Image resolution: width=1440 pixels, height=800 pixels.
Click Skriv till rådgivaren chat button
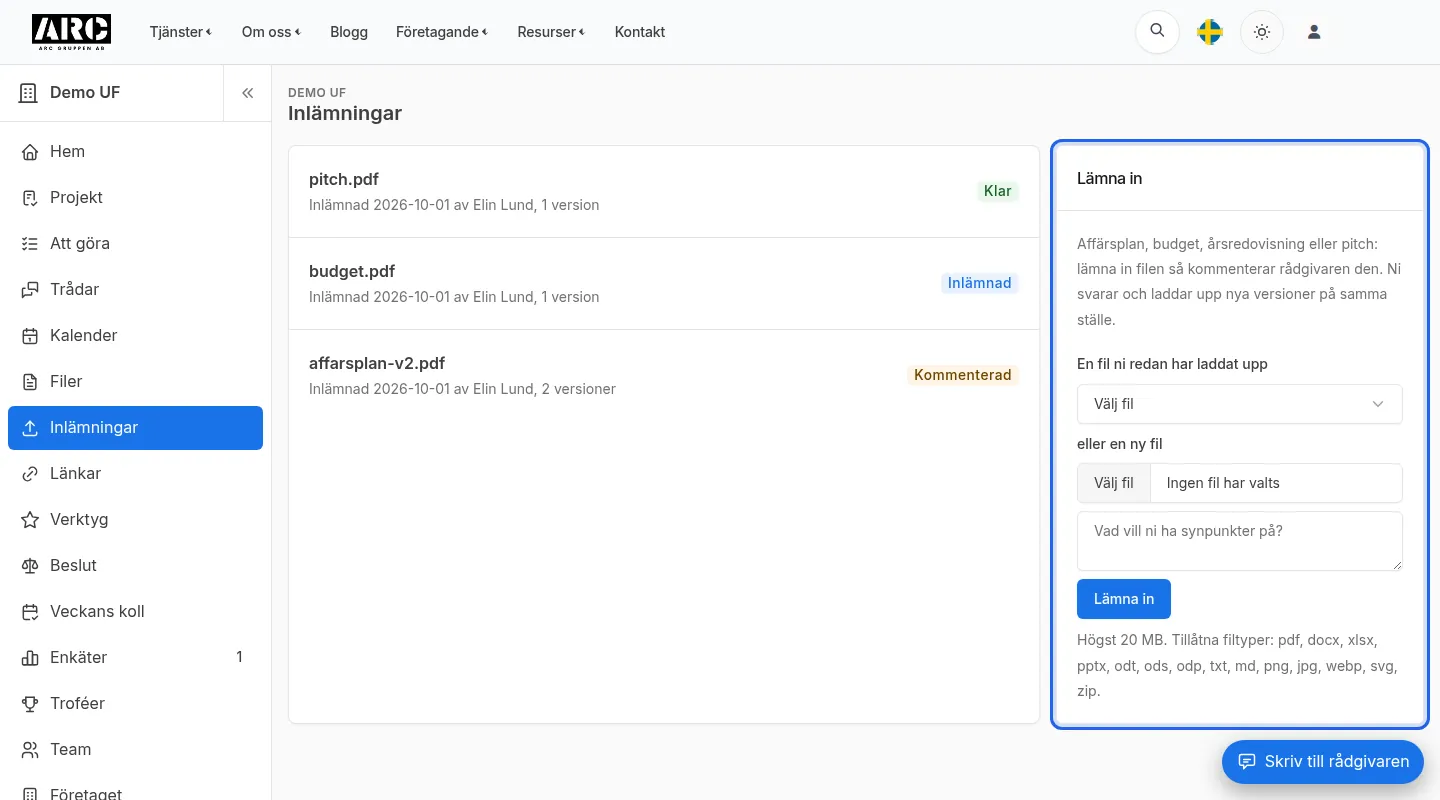pos(1323,762)
